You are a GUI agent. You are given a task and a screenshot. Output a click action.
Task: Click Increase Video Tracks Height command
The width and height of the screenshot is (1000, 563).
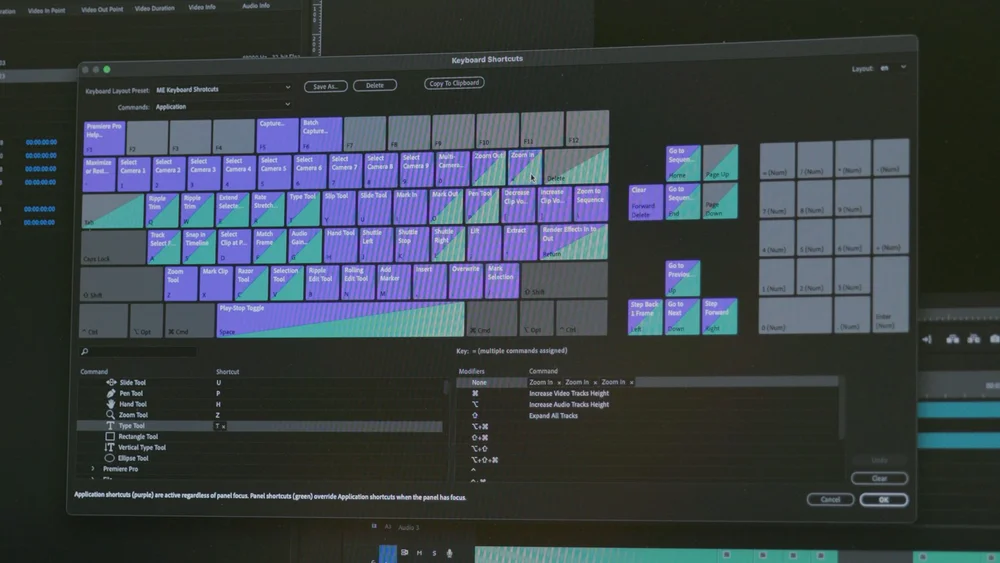(569, 393)
